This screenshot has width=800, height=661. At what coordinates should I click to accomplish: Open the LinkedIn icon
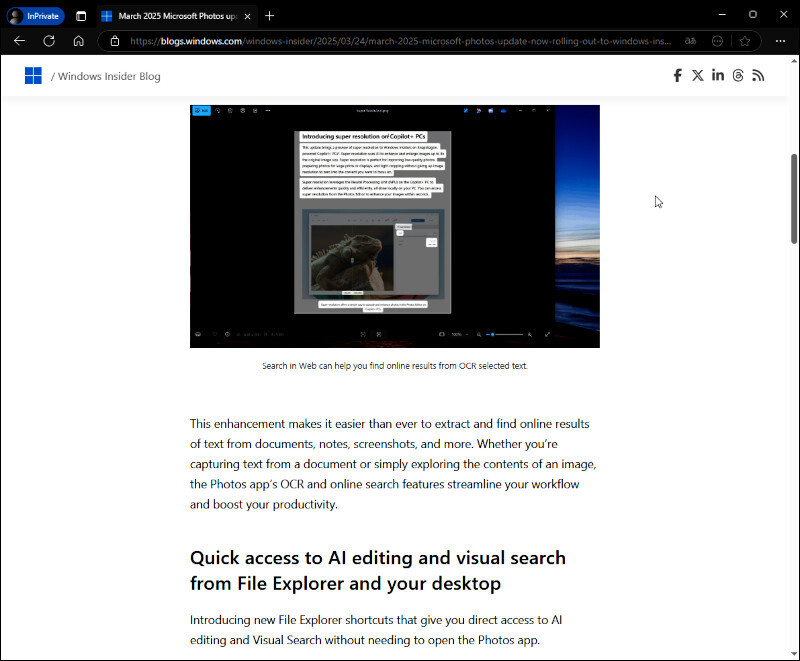coord(718,75)
